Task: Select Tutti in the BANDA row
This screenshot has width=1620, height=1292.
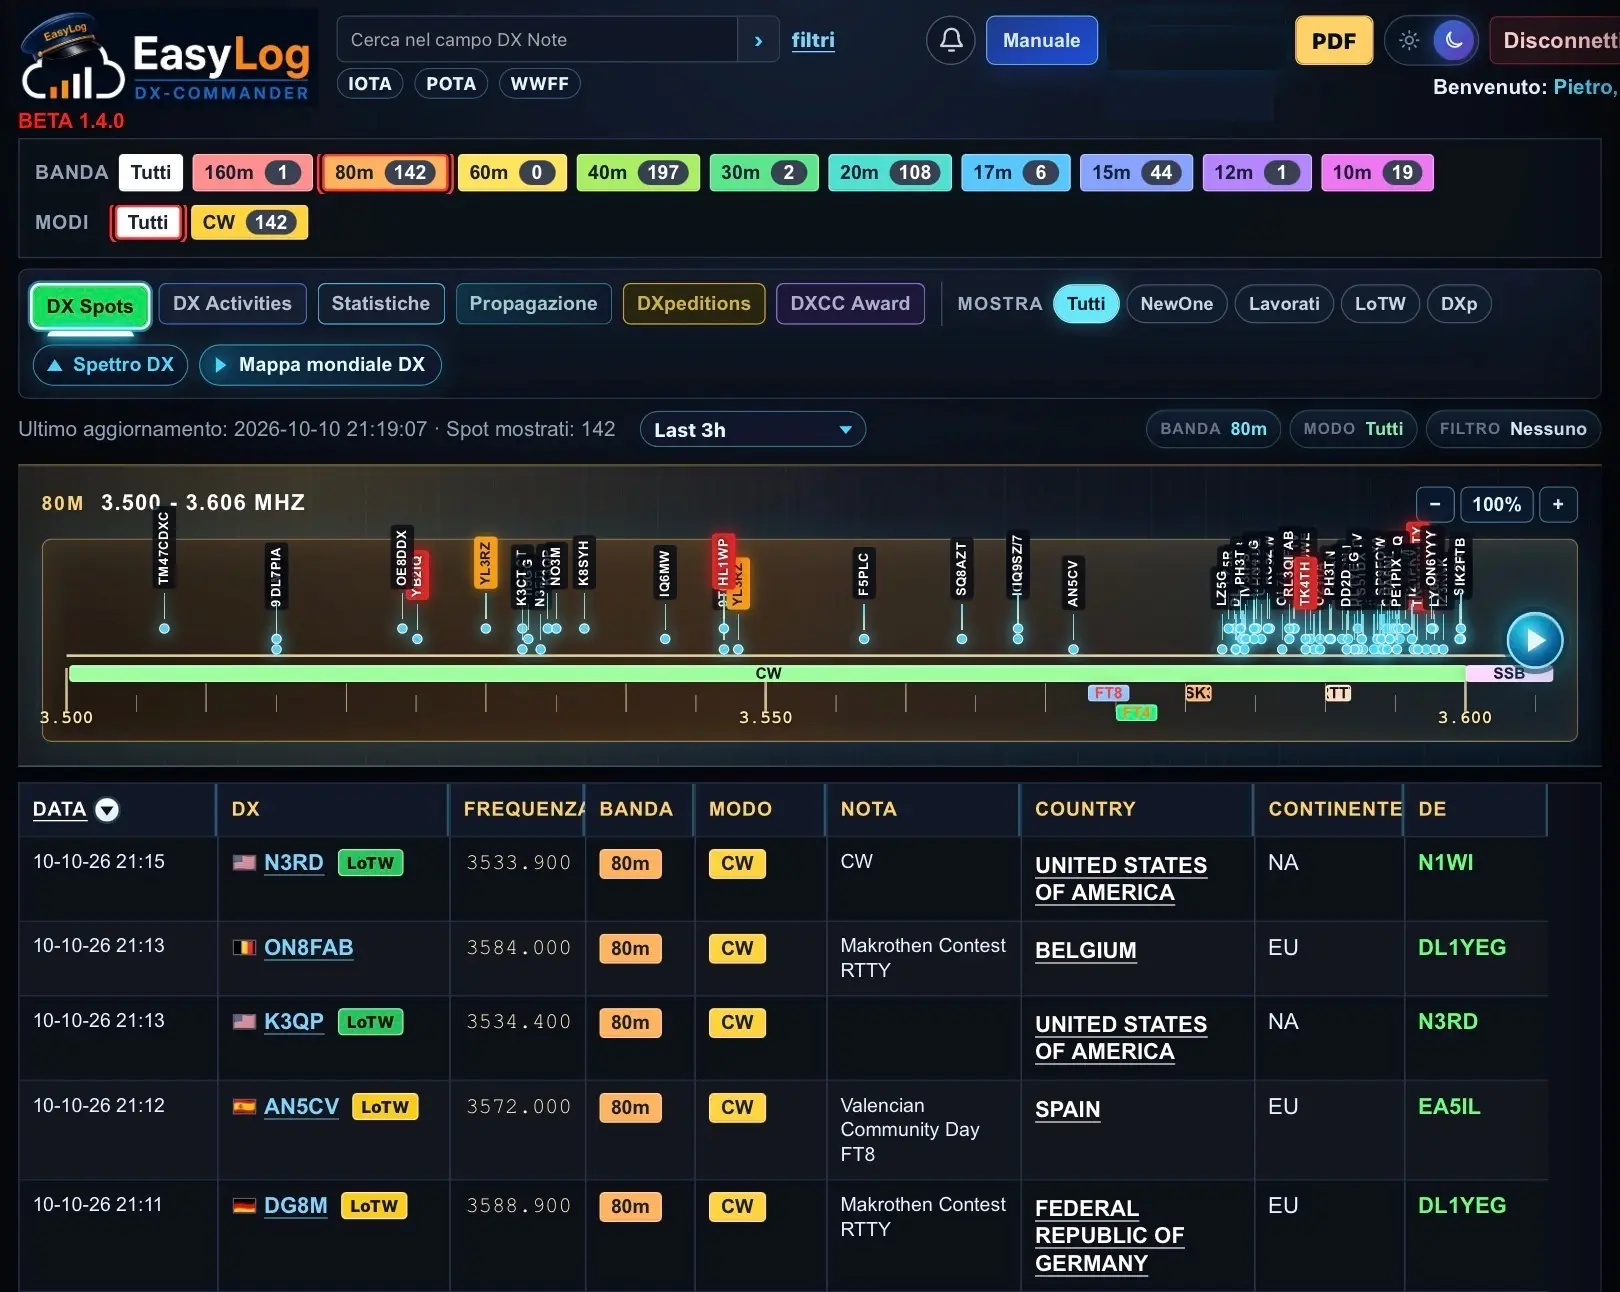Action: (151, 172)
